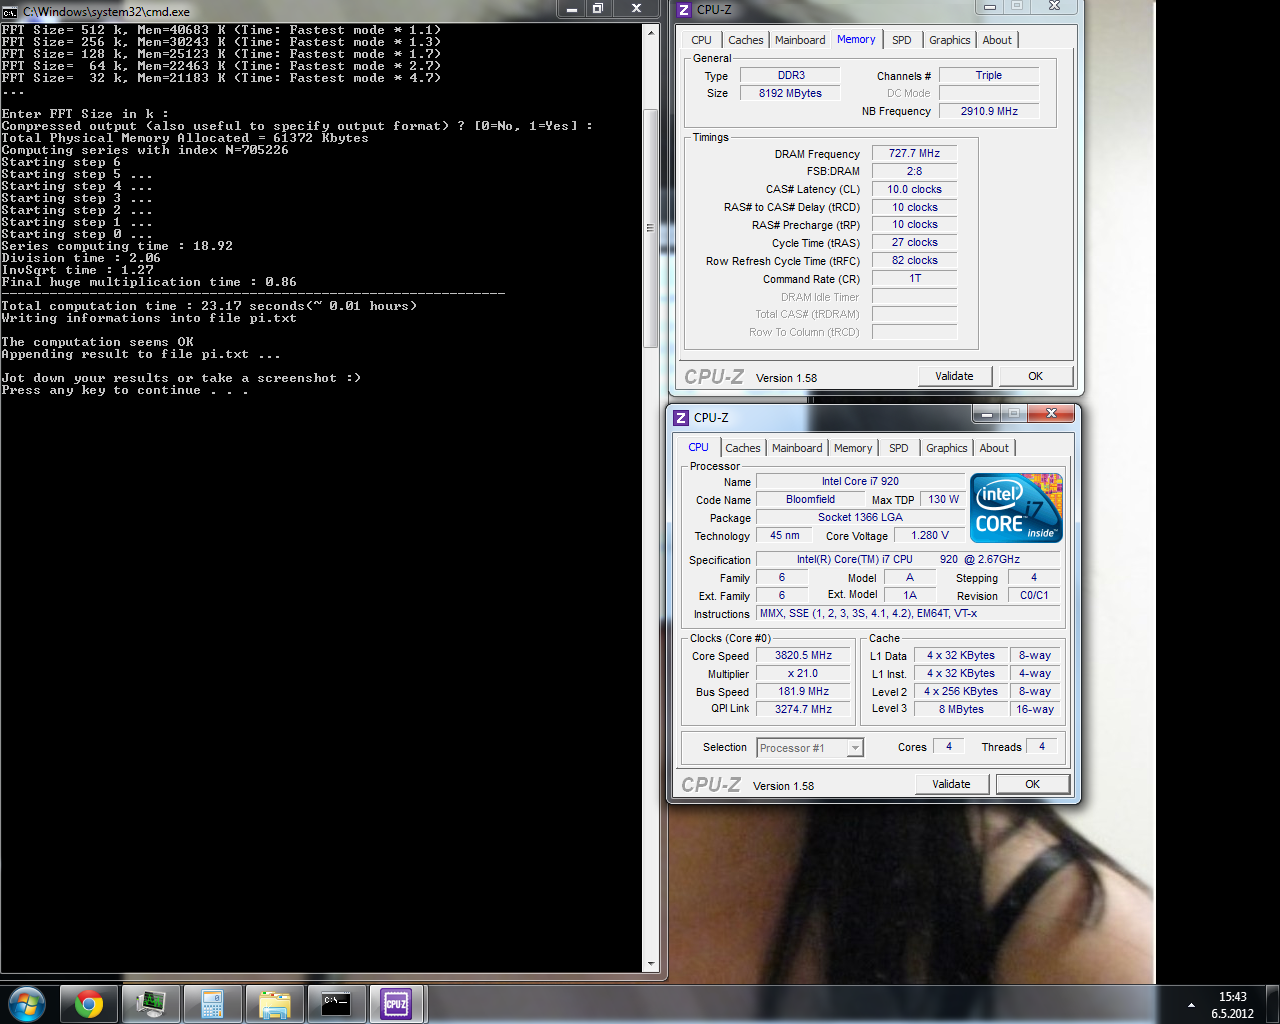Open SPD tab in lower CPU-Z window
Viewport: 1280px width, 1024px height.
[x=899, y=448]
